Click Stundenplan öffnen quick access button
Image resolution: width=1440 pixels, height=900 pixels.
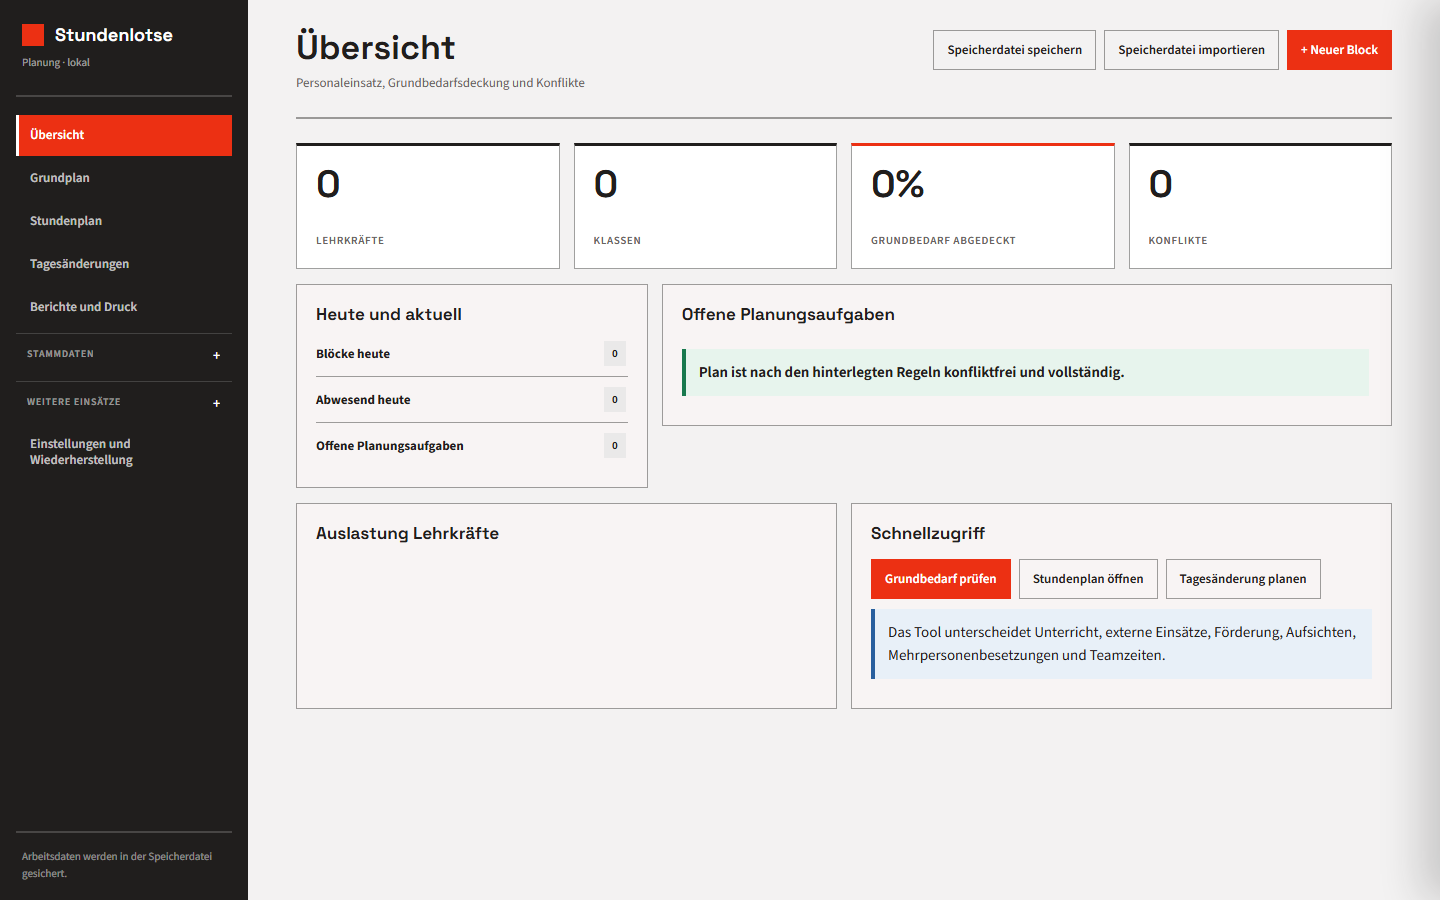(1088, 579)
